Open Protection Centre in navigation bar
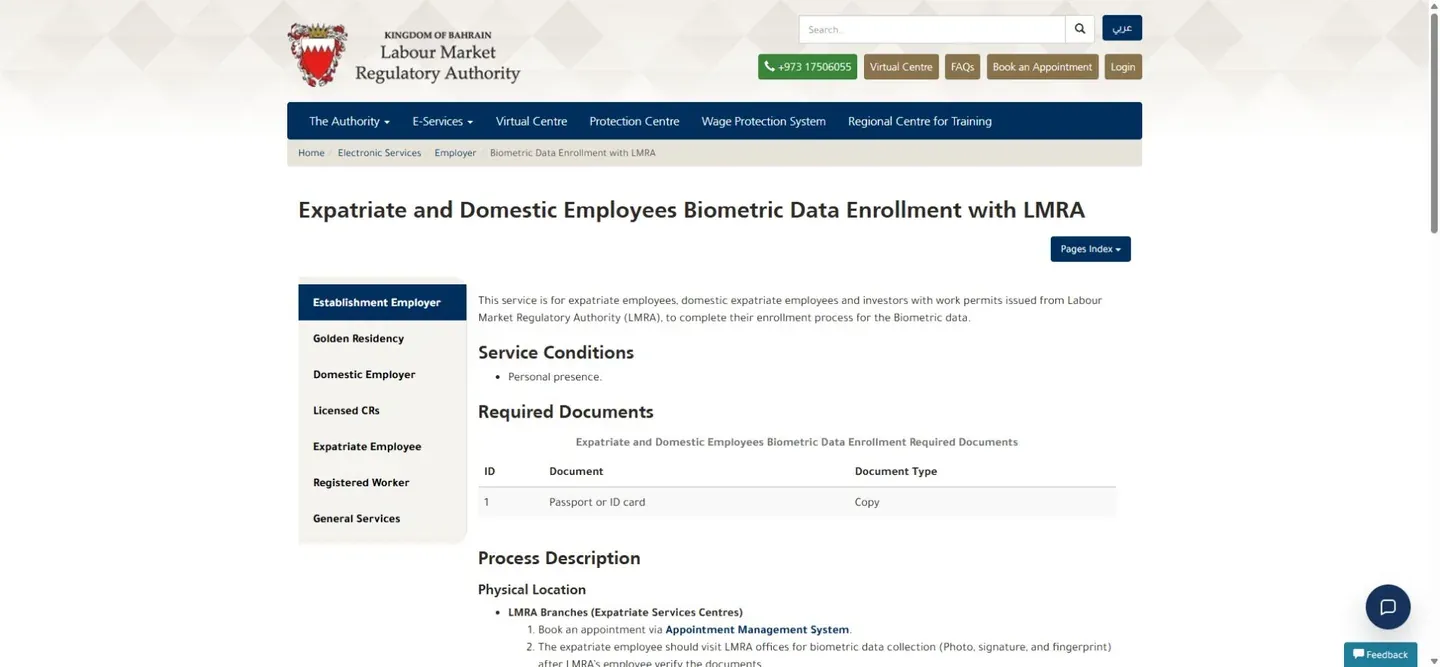Screen dimensions: 1440x667 tap(634, 121)
